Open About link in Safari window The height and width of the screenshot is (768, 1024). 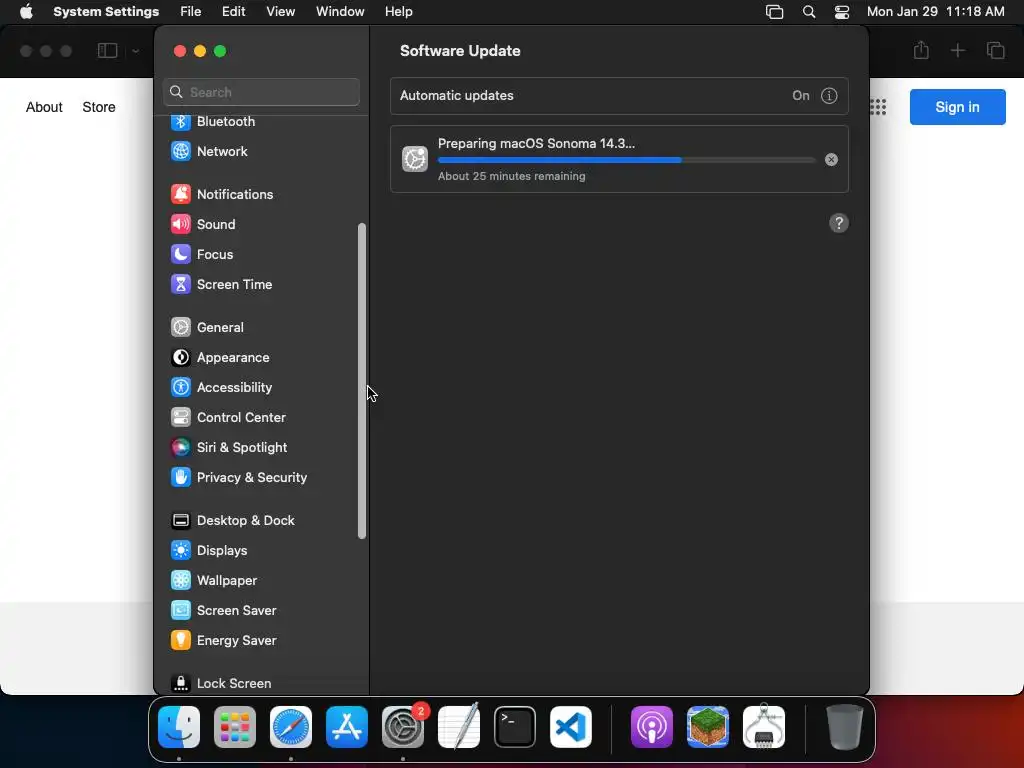tap(44, 107)
